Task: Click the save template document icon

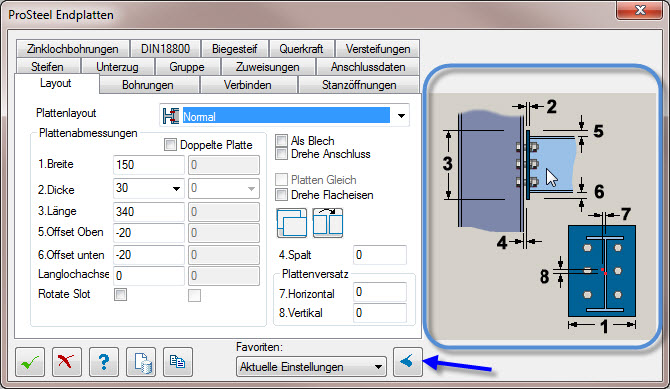Action: coord(141,362)
